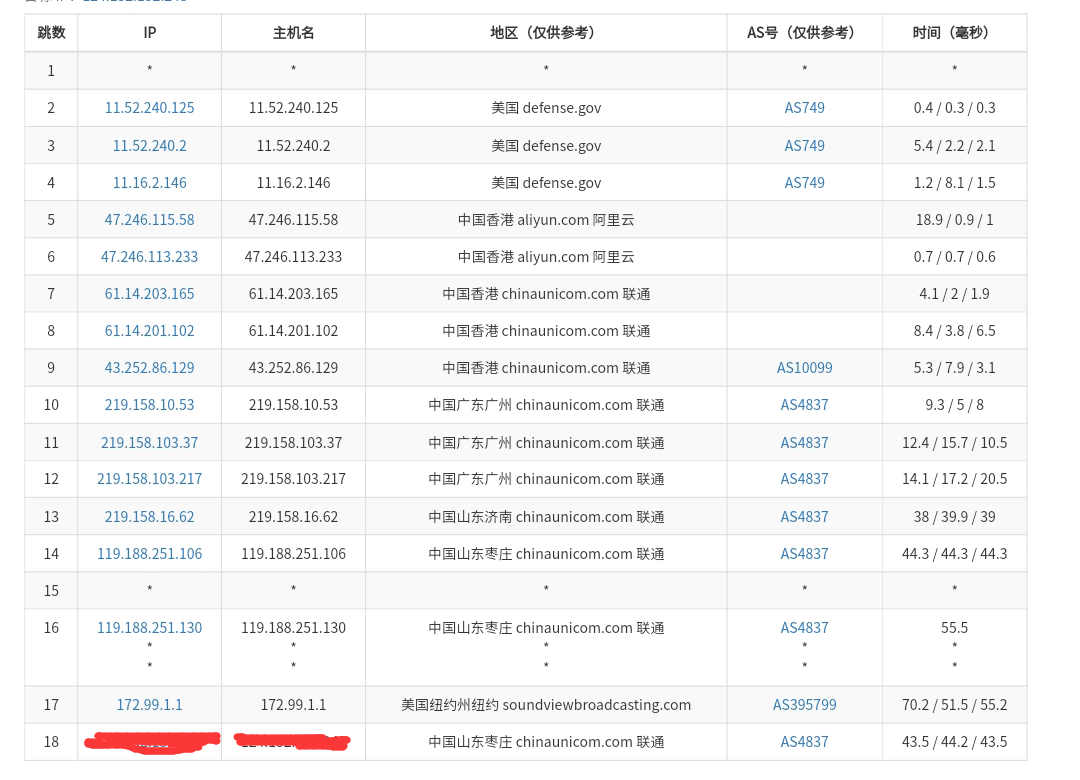
Task: Click AS749 link in hop 3 row
Action: pos(804,146)
